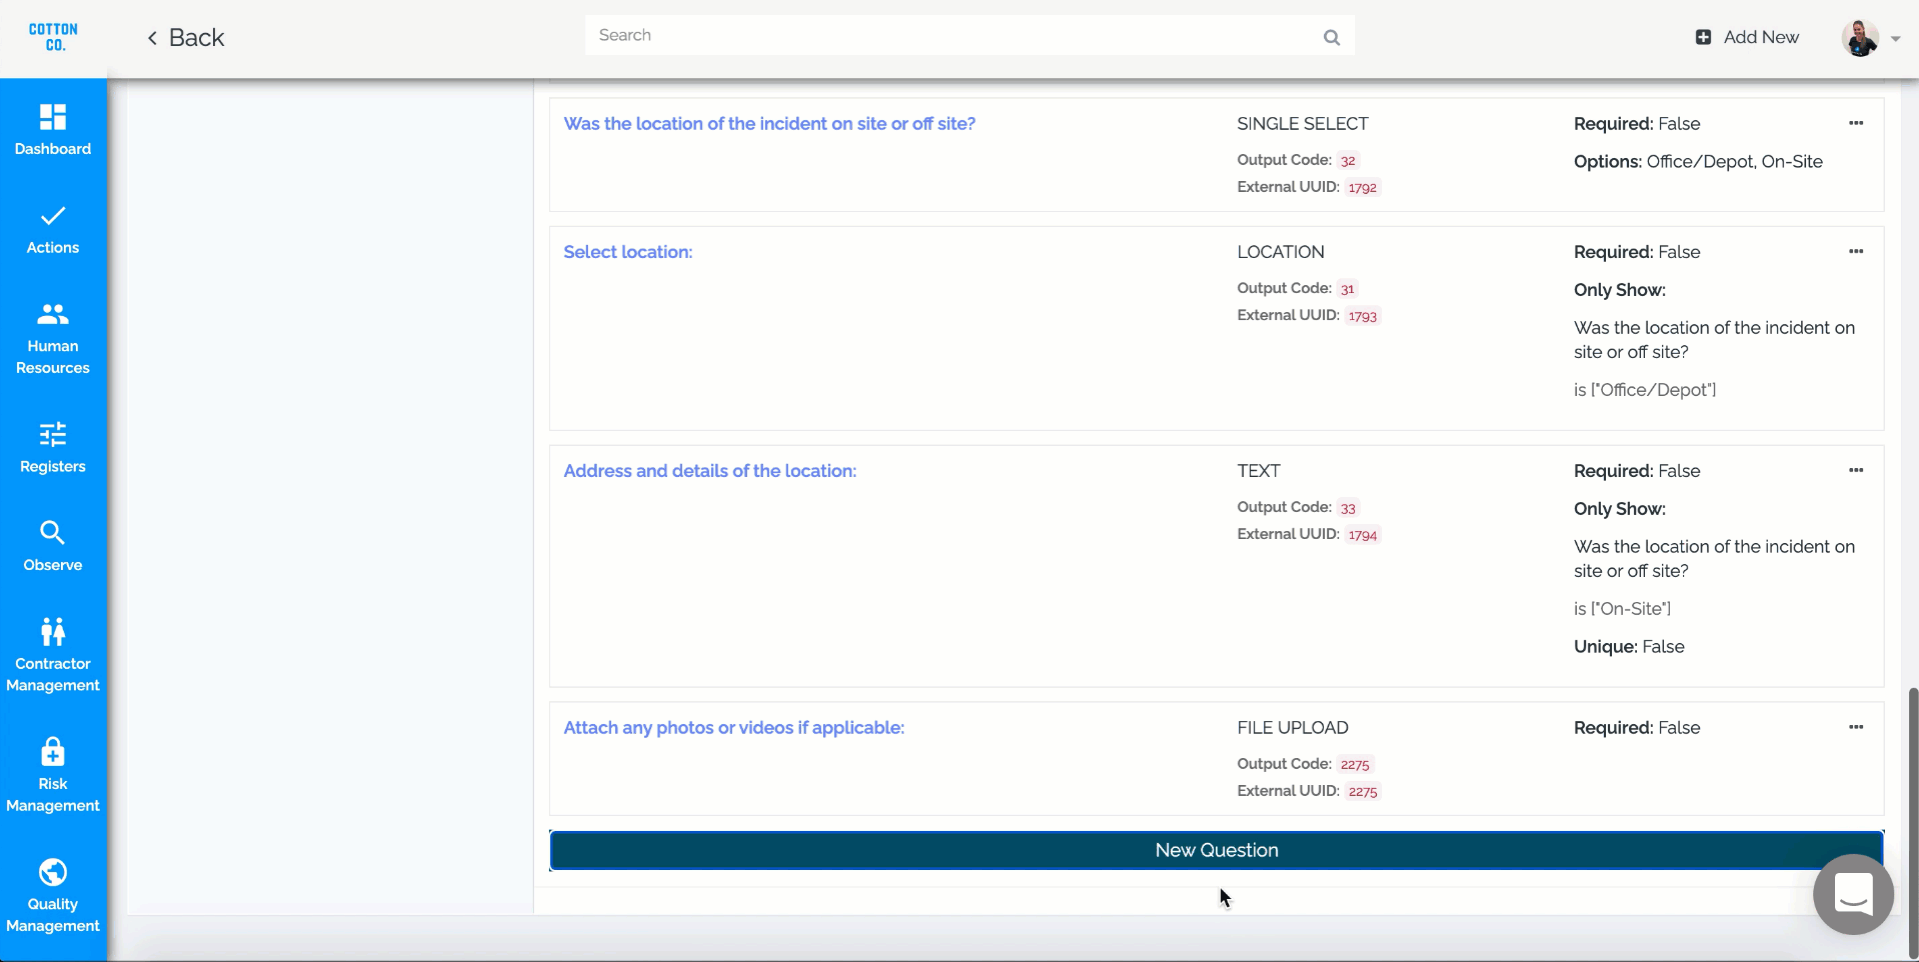Click the search magnifier icon in search bar
This screenshot has height=962, width=1919.
pyautogui.click(x=1331, y=37)
